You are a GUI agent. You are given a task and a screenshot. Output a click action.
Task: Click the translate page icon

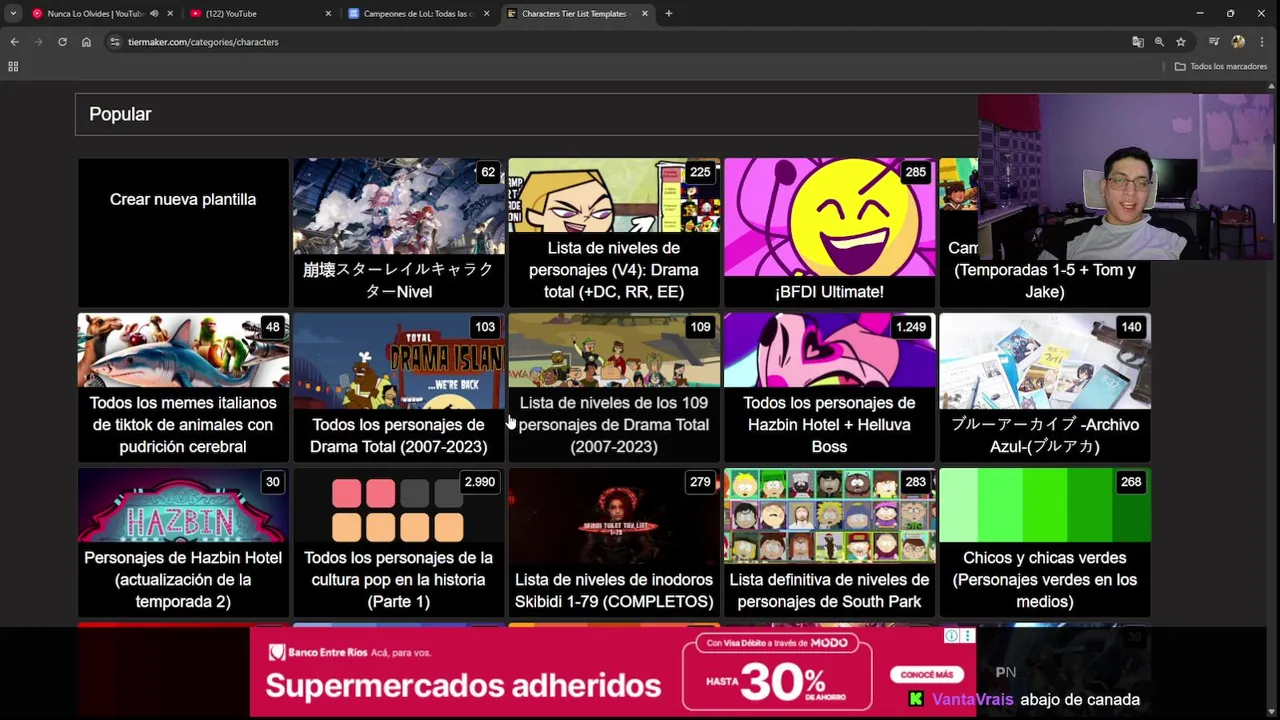point(1138,42)
